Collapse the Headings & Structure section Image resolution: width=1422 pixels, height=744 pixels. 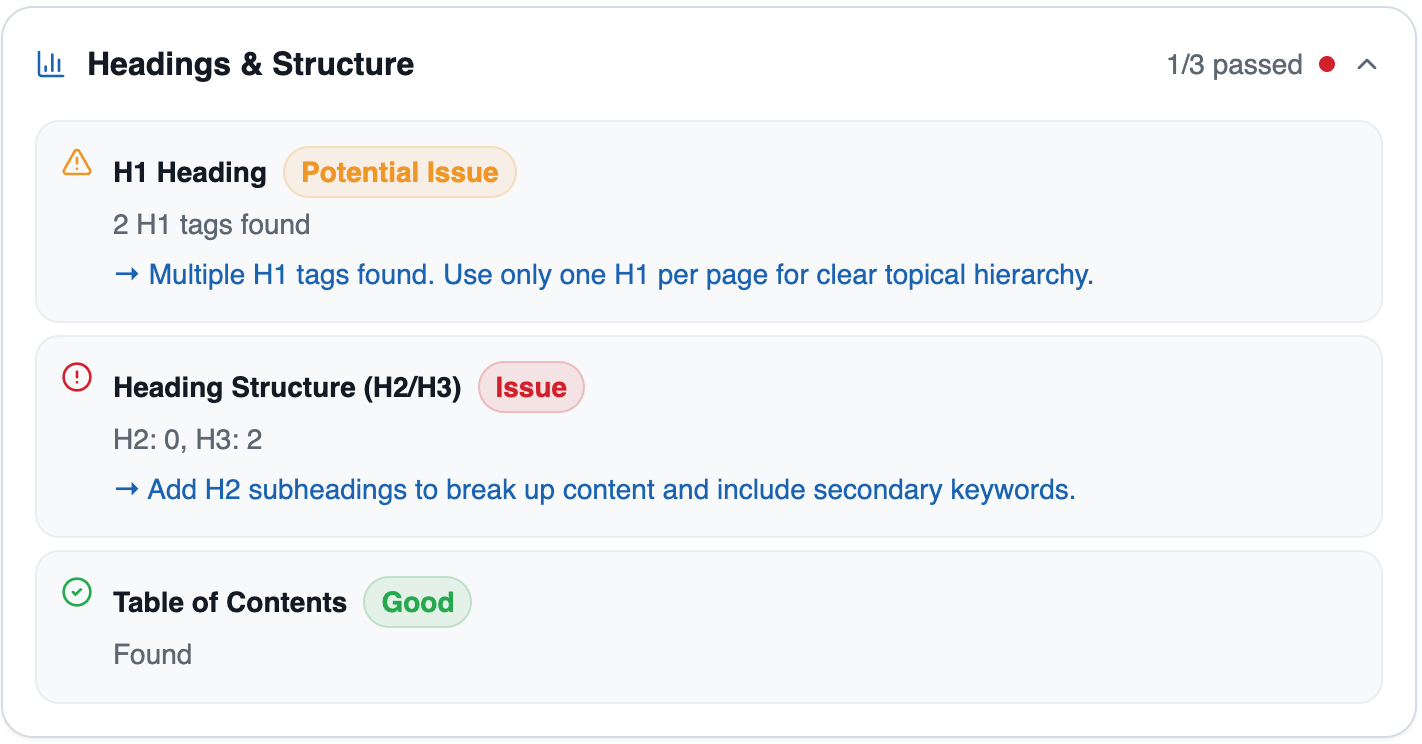[1367, 64]
